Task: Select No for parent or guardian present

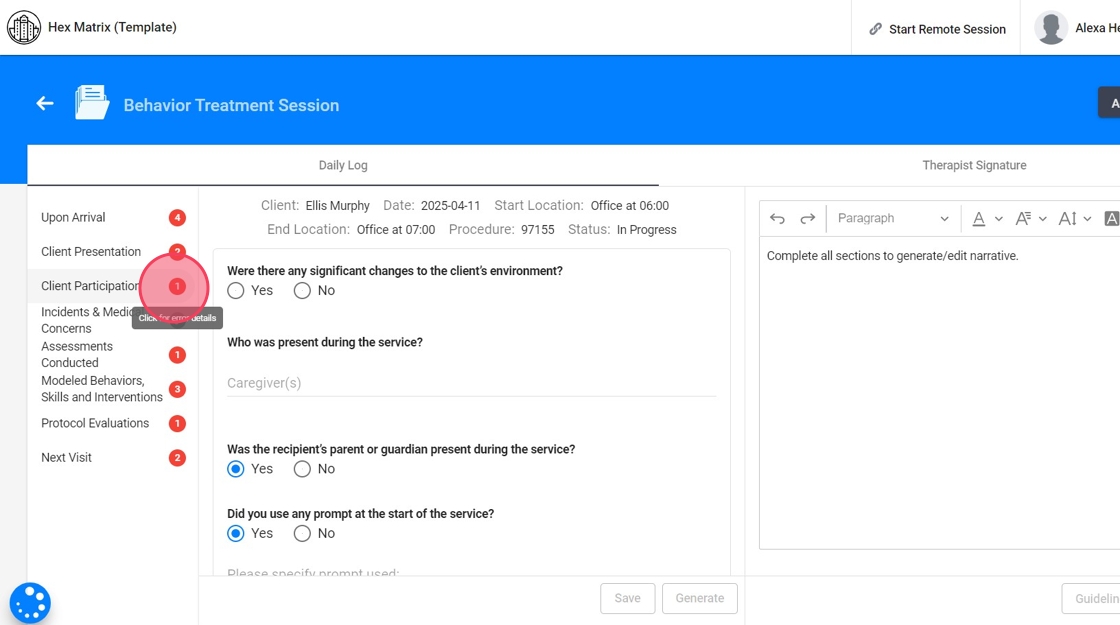Action: [302, 469]
